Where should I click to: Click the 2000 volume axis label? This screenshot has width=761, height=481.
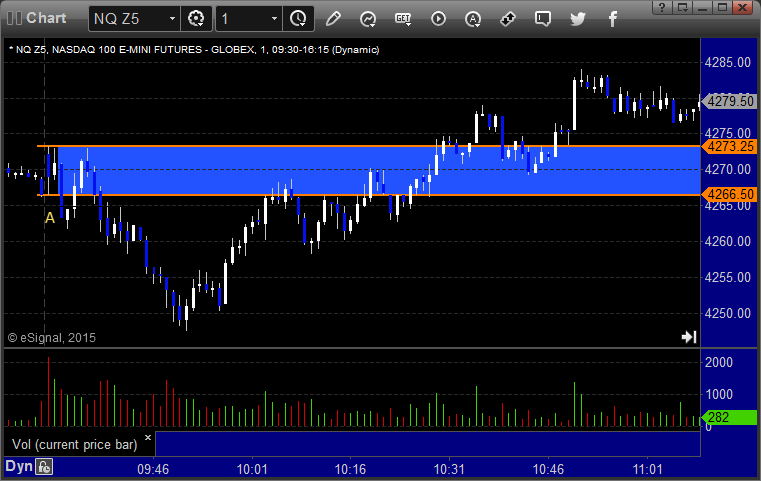click(719, 362)
